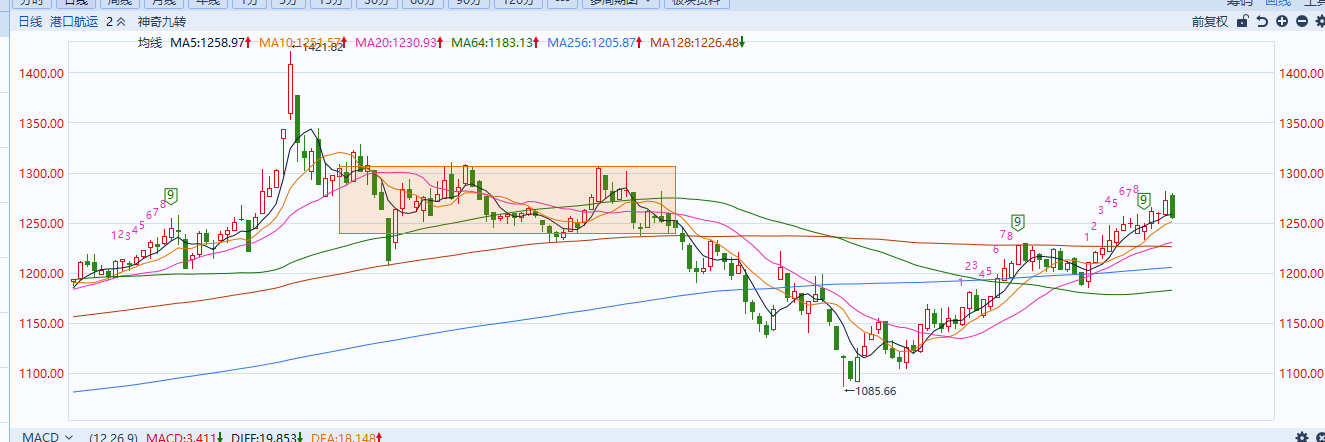
Task: Click the green 9 marker above 1017 area near 78 count
Action: pos(1017,221)
